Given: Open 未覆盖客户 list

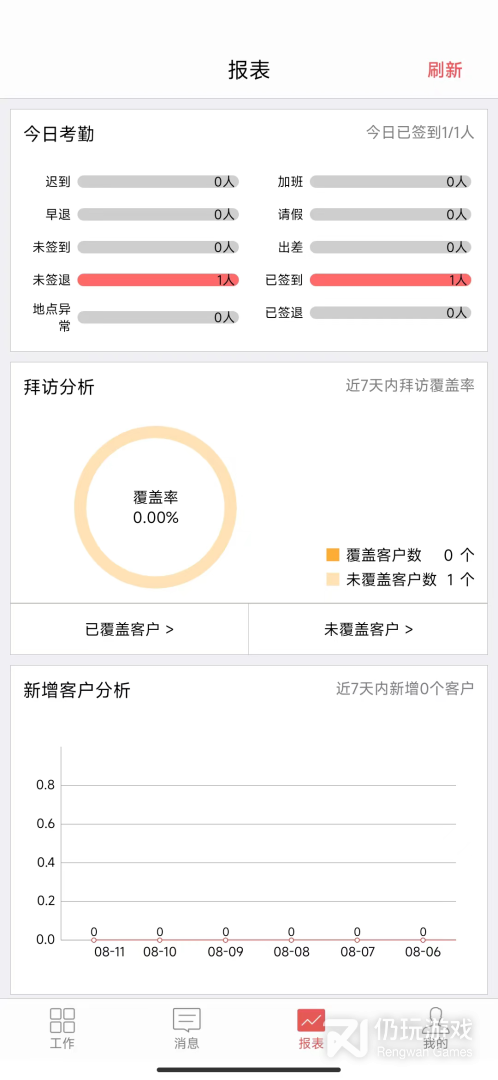Looking at the screenshot, I should (369, 629).
